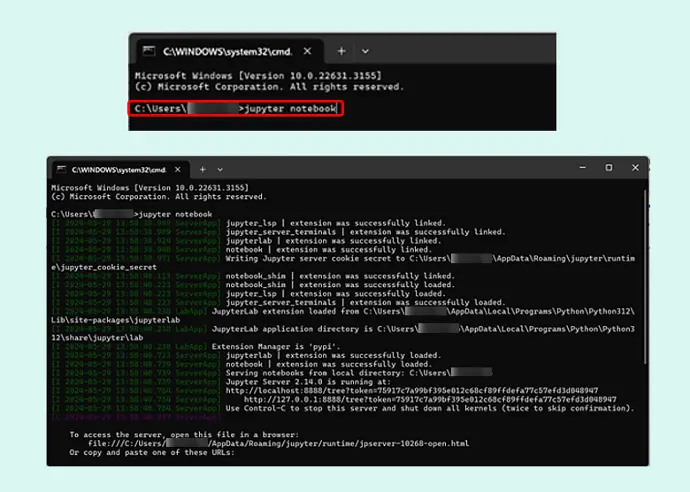
Task: Click 'Jupyter Server 2.14.0 is running at:' line
Action: coord(308,382)
